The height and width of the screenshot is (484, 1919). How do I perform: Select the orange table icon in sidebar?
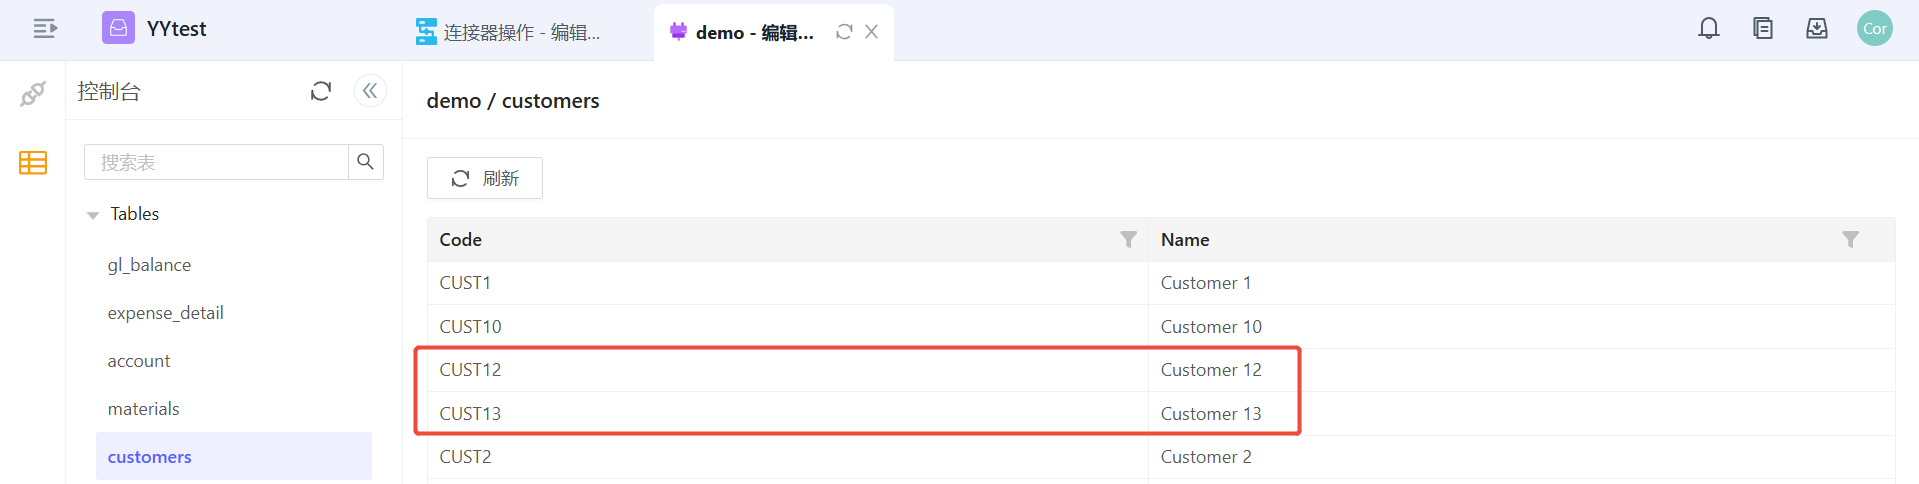pos(33,163)
